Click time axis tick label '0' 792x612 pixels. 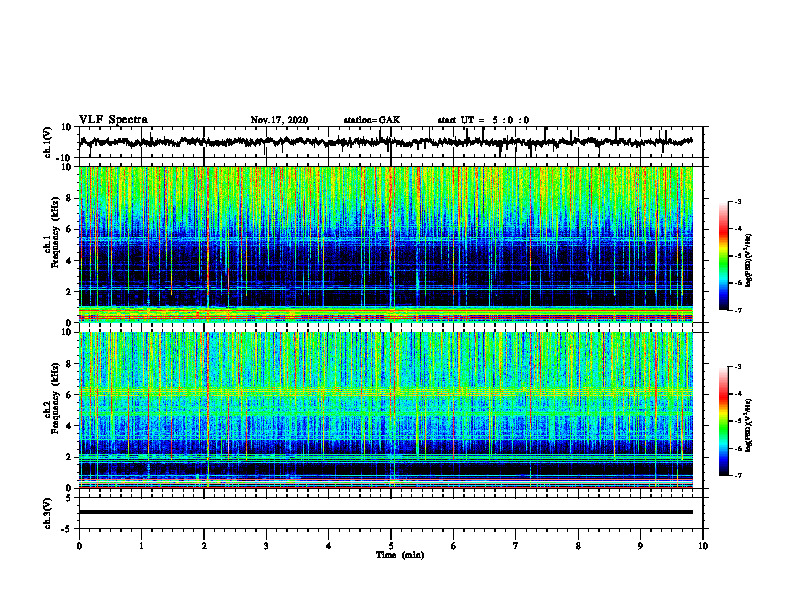pos(79,546)
